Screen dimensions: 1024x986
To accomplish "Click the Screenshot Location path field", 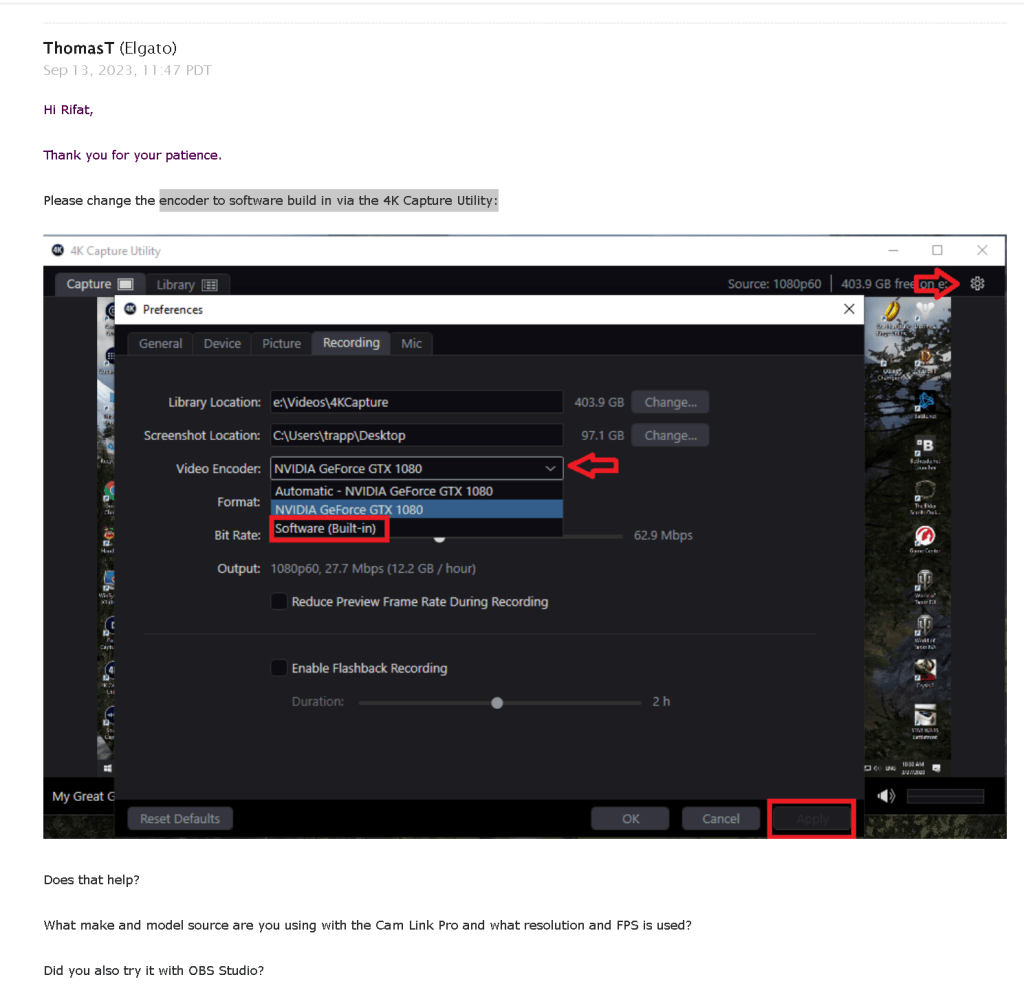I will pyautogui.click(x=416, y=436).
